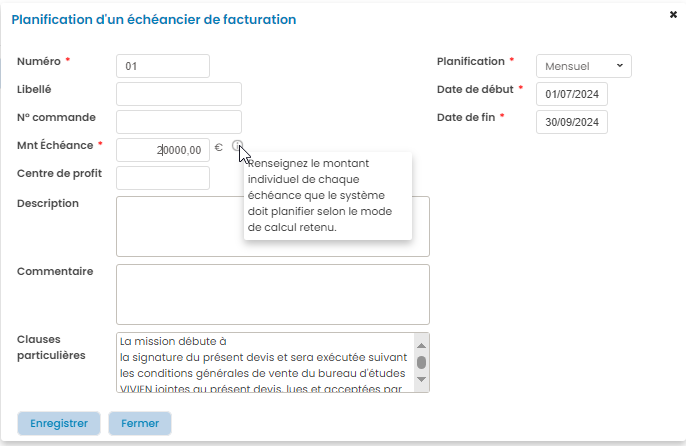Focus the Numéro input field containing 01
The width and height of the screenshot is (686, 446).
click(x=163, y=66)
